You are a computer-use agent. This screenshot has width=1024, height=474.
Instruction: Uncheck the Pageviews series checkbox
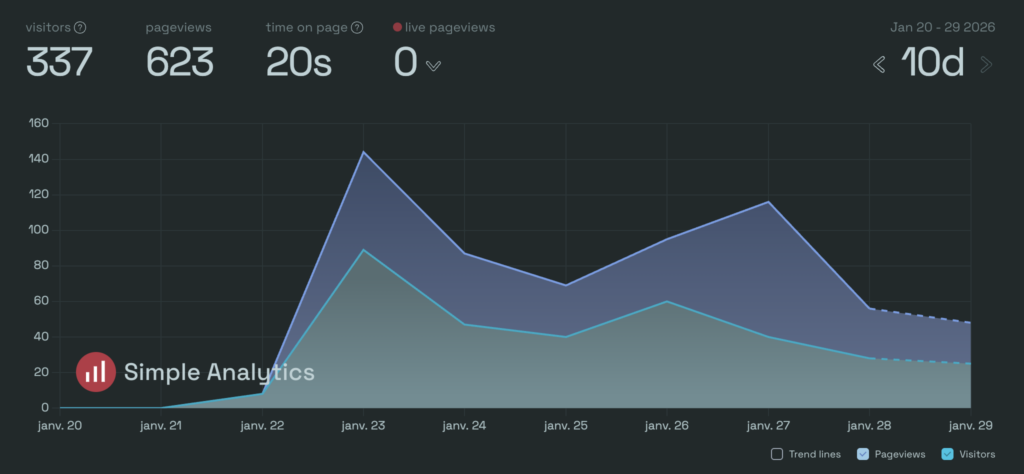(x=861, y=454)
